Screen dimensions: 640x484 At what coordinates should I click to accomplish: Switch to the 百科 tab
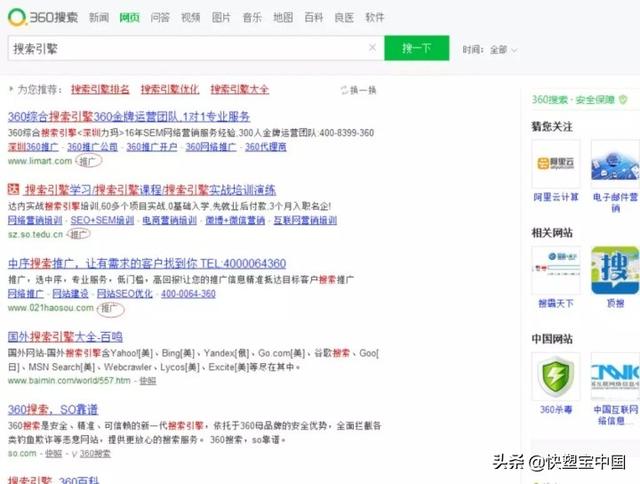pyautogui.click(x=313, y=18)
